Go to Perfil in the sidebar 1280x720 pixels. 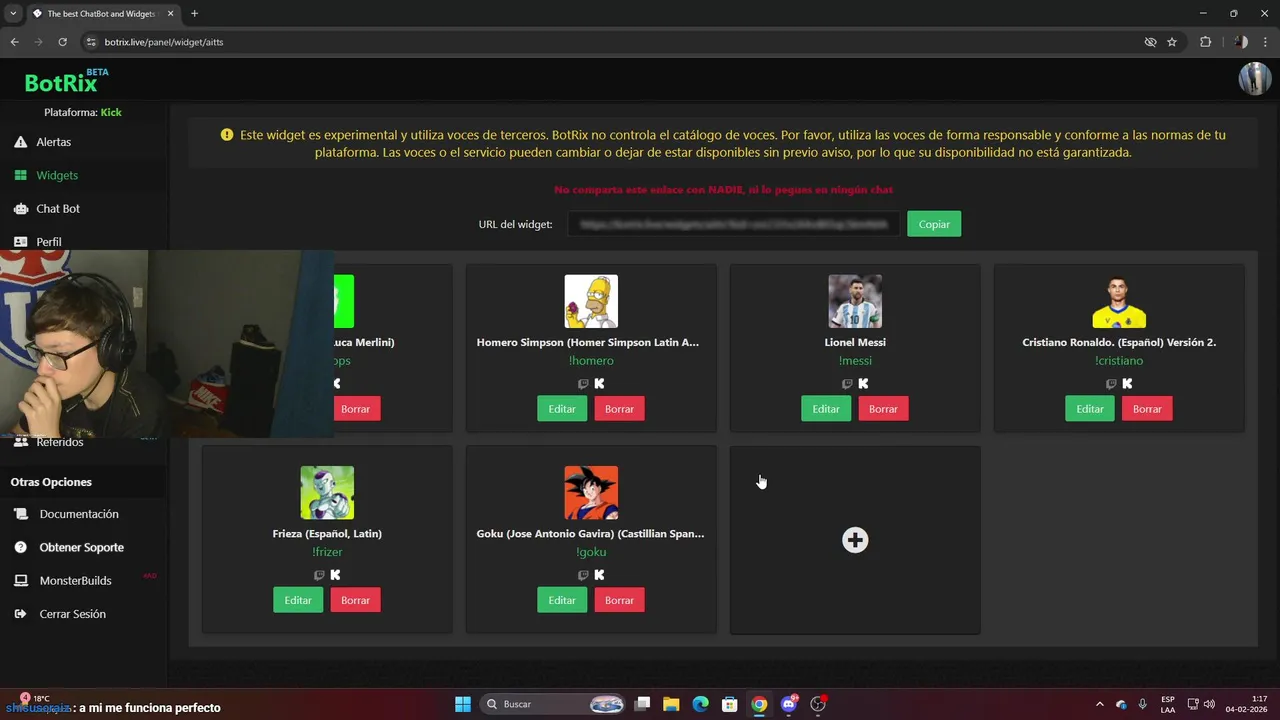coord(48,241)
